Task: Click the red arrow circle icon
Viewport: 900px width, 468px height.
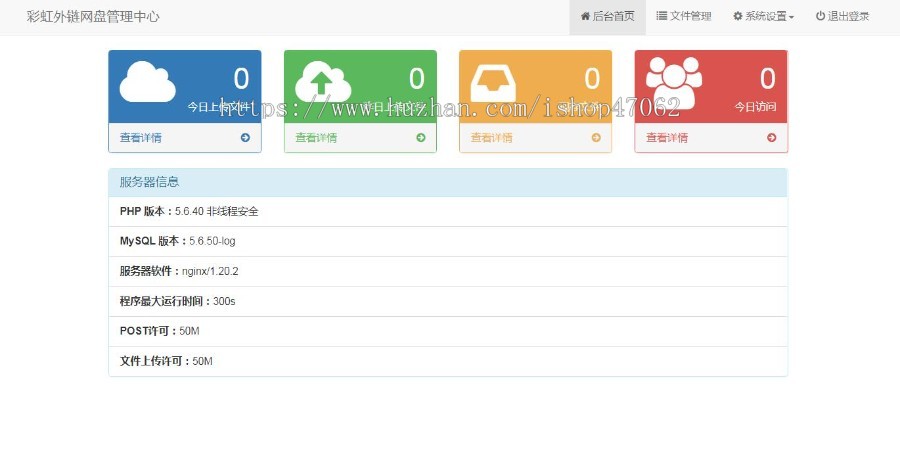Action: pyautogui.click(x=771, y=138)
